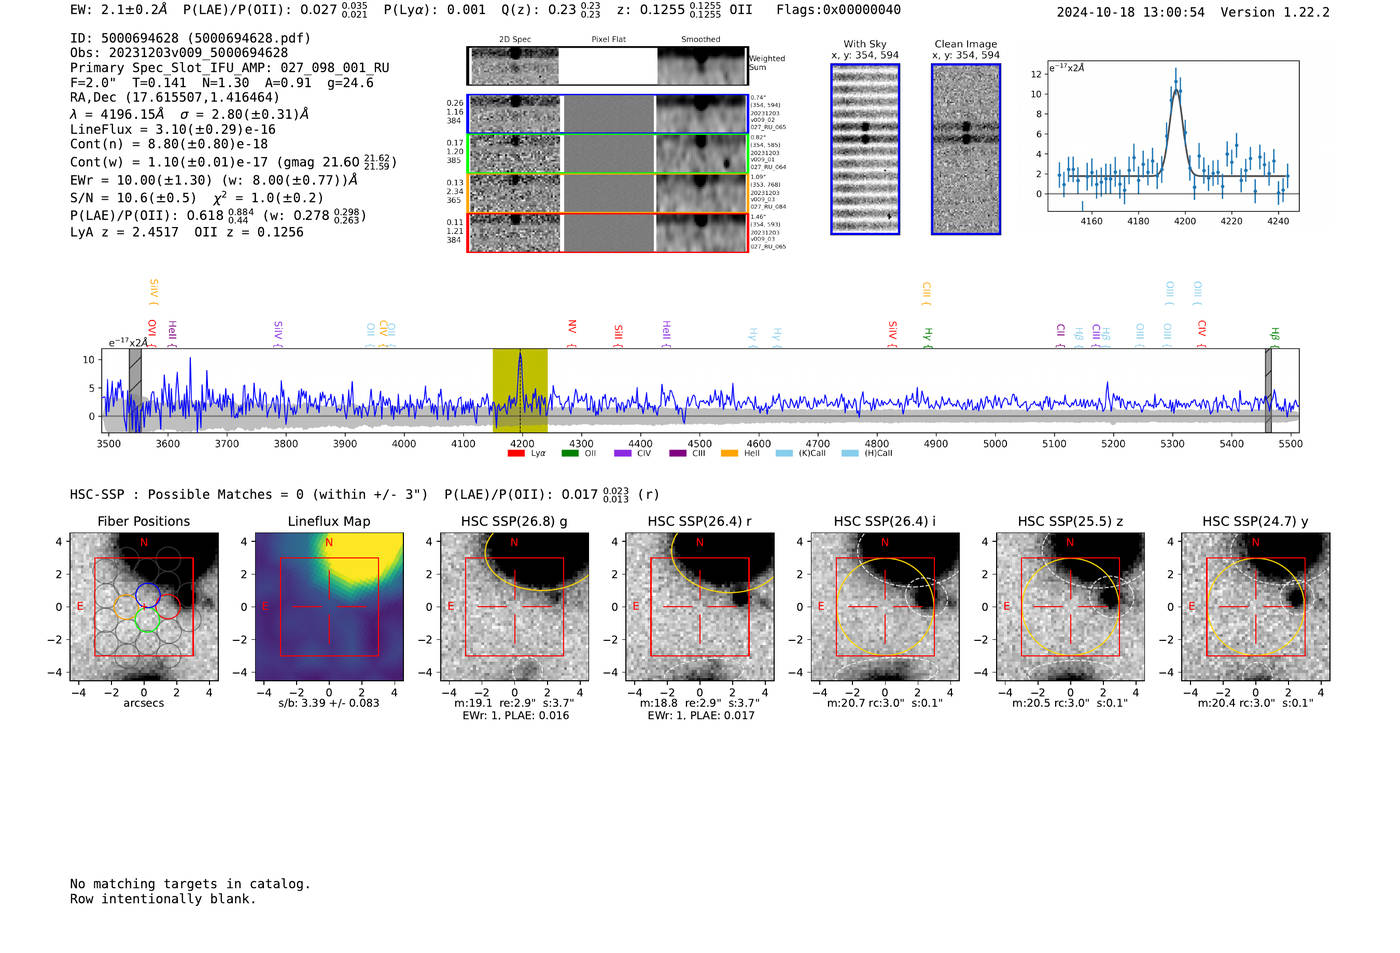Click the Clean Image thumbnail
The image size is (1400, 953).
pyautogui.click(x=966, y=149)
